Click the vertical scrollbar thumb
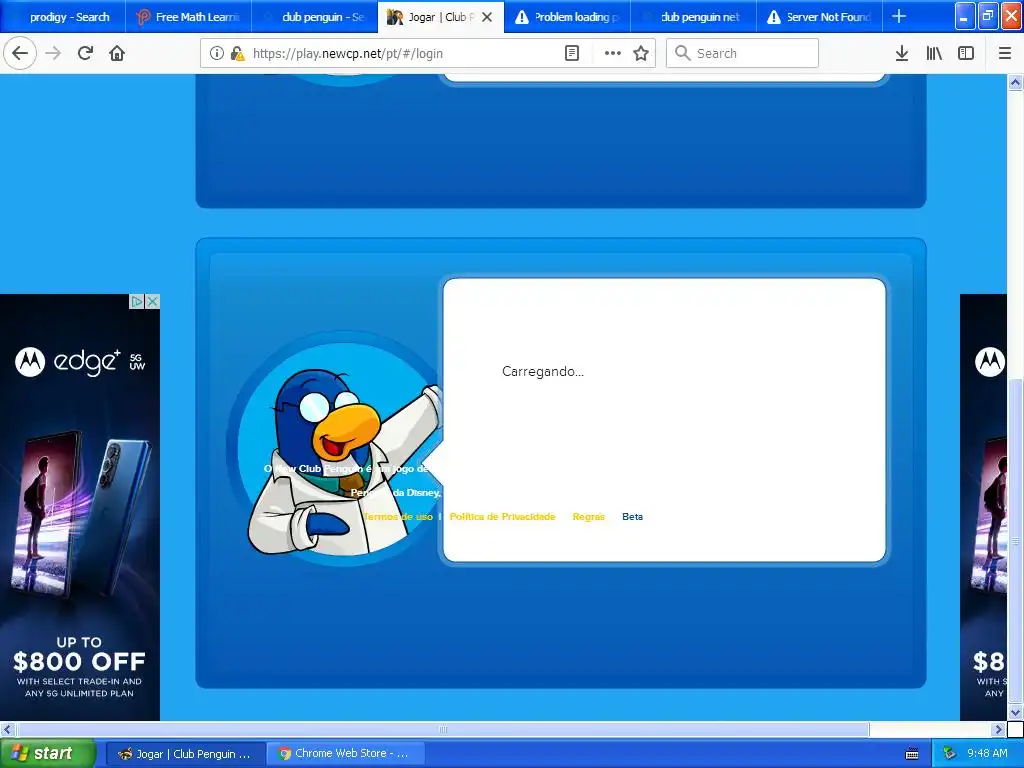 (x=1015, y=541)
